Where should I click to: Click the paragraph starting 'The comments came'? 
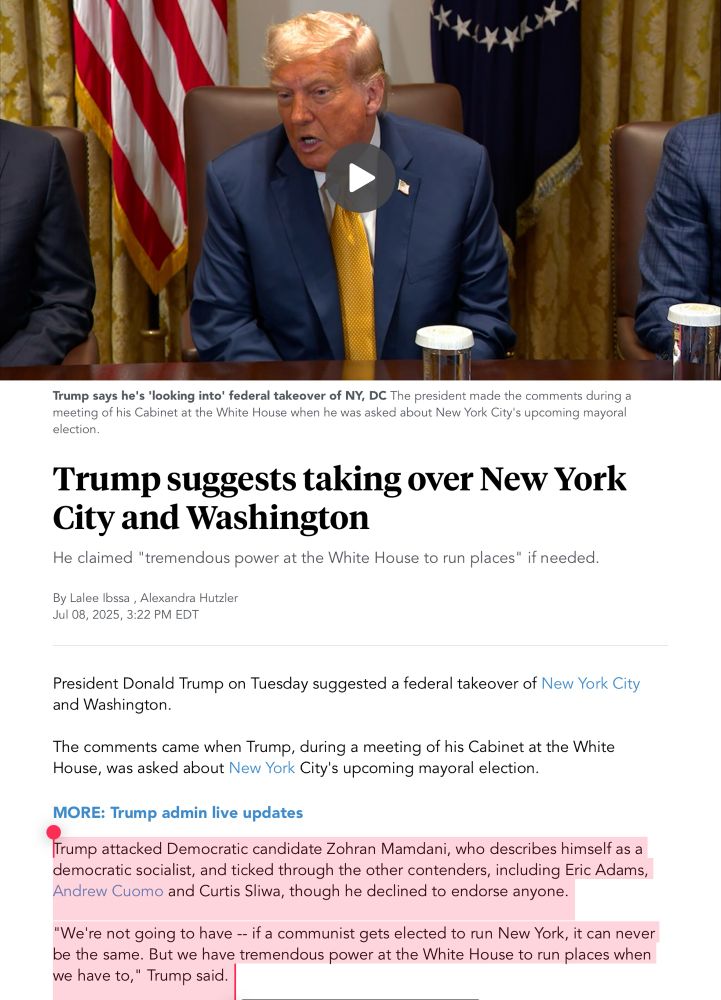tap(333, 757)
